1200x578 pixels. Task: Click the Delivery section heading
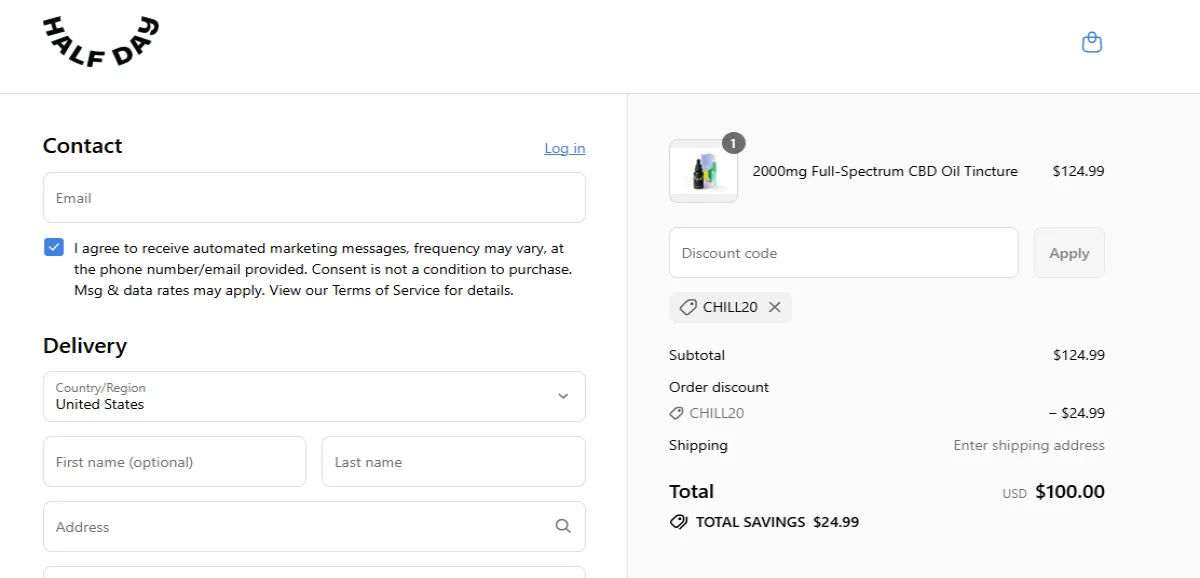click(x=85, y=345)
